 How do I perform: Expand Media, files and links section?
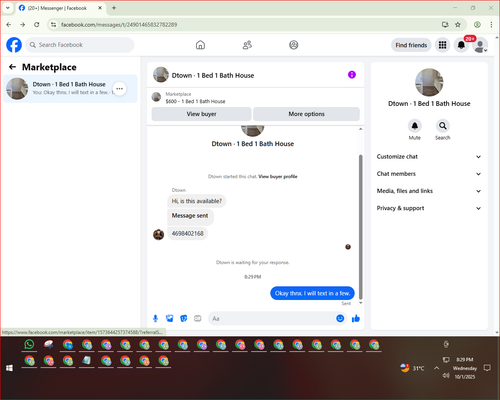click(429, 191)
